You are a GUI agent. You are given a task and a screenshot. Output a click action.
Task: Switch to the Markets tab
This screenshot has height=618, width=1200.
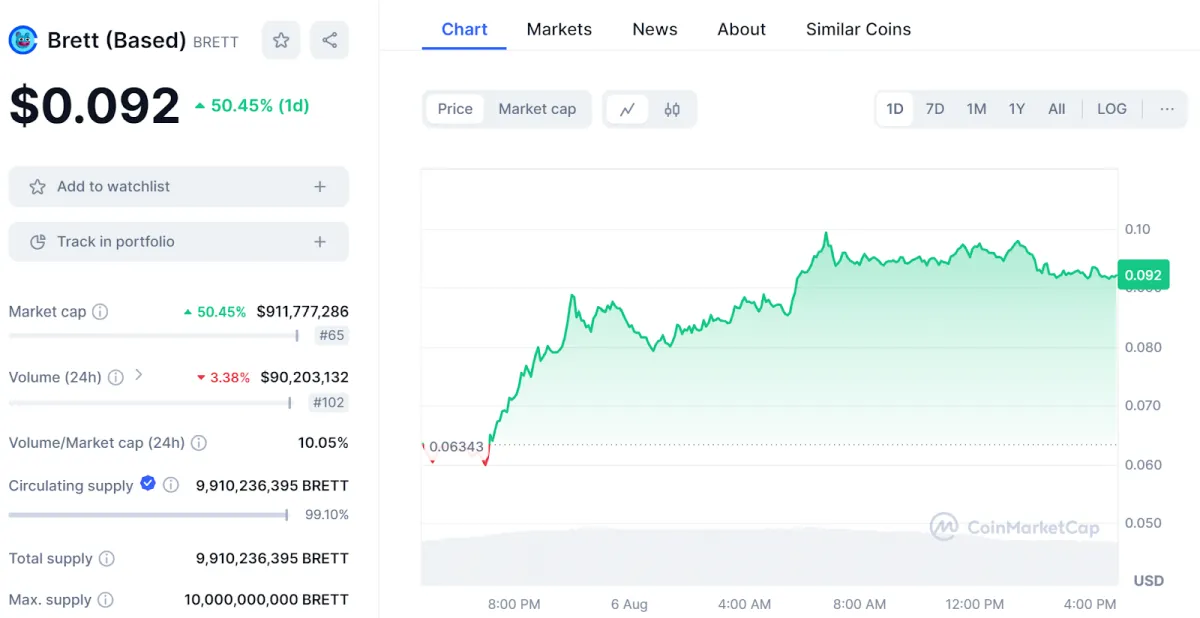559,29
